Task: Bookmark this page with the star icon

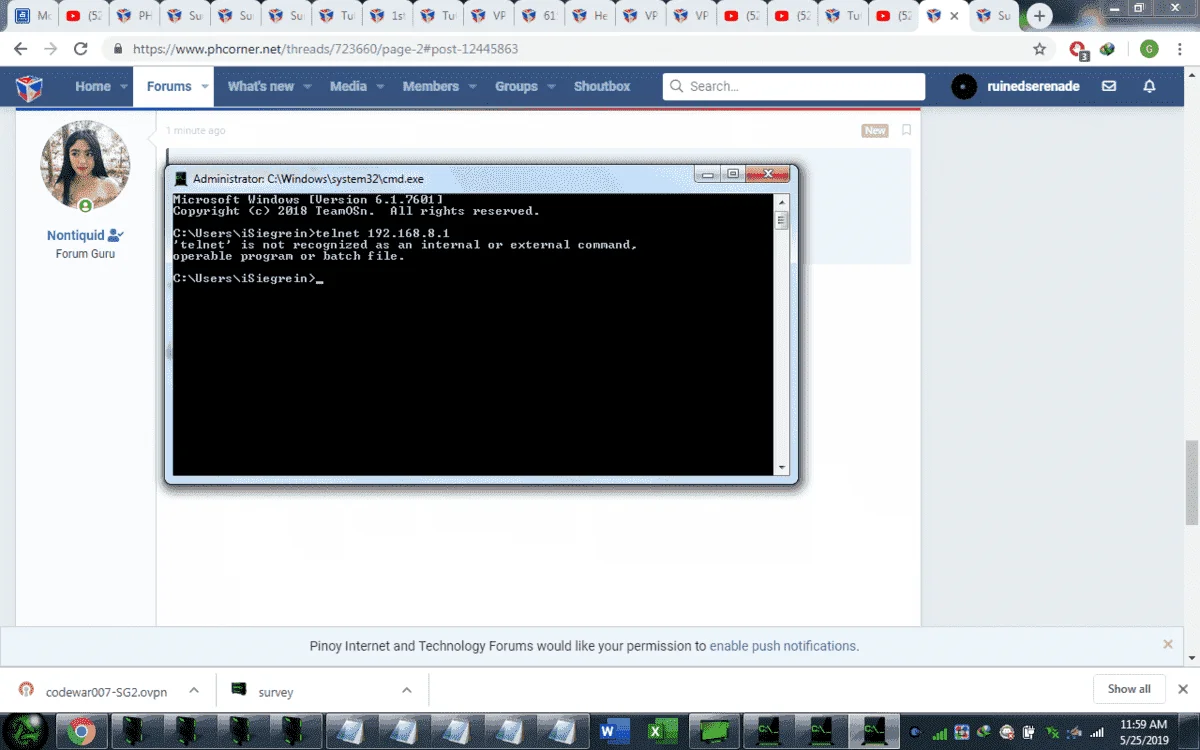Action: [1040, 48]
